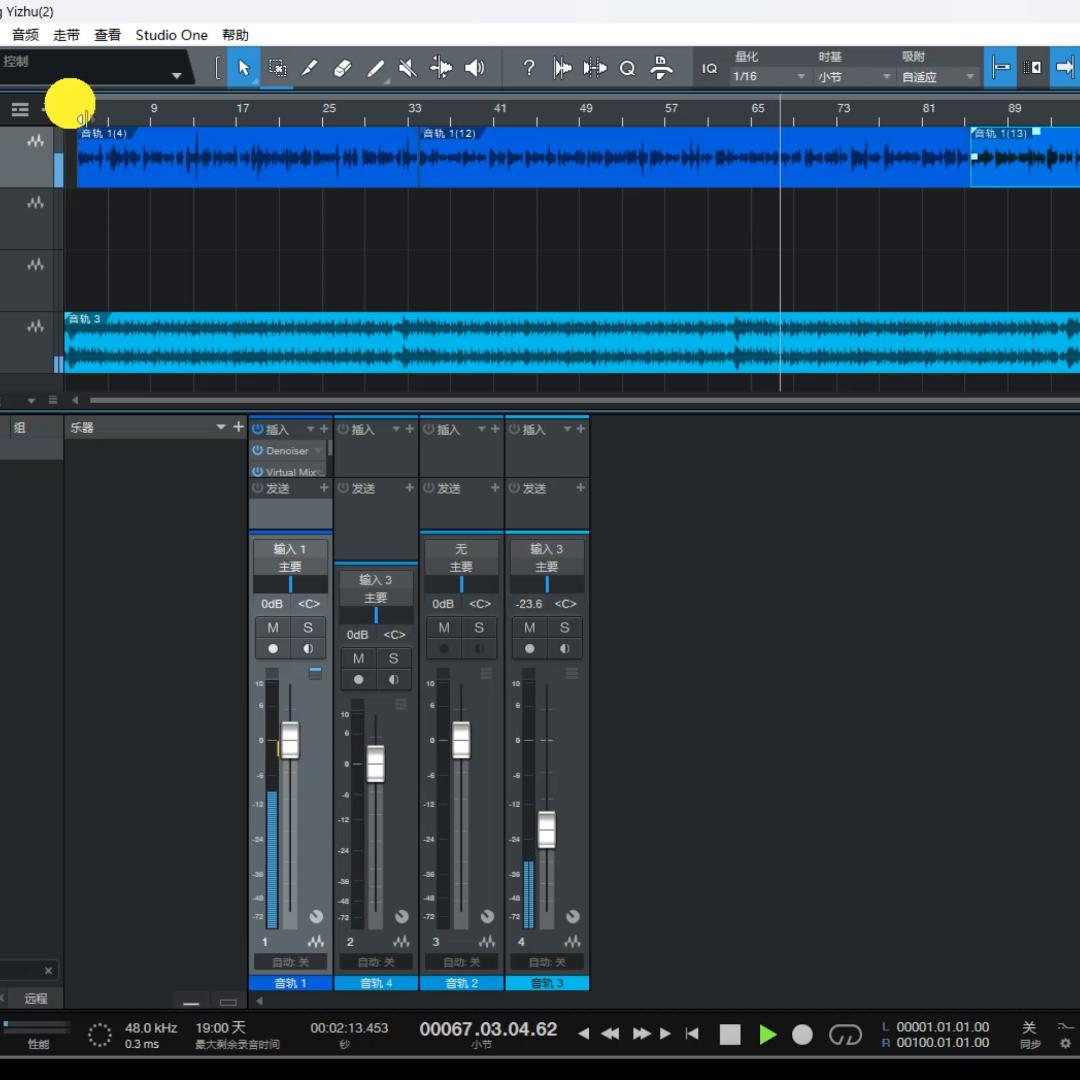The height and width of the screenshot is (1080, 1080).
Task: Click the Record button in the transport
Action: point(802,1035)
